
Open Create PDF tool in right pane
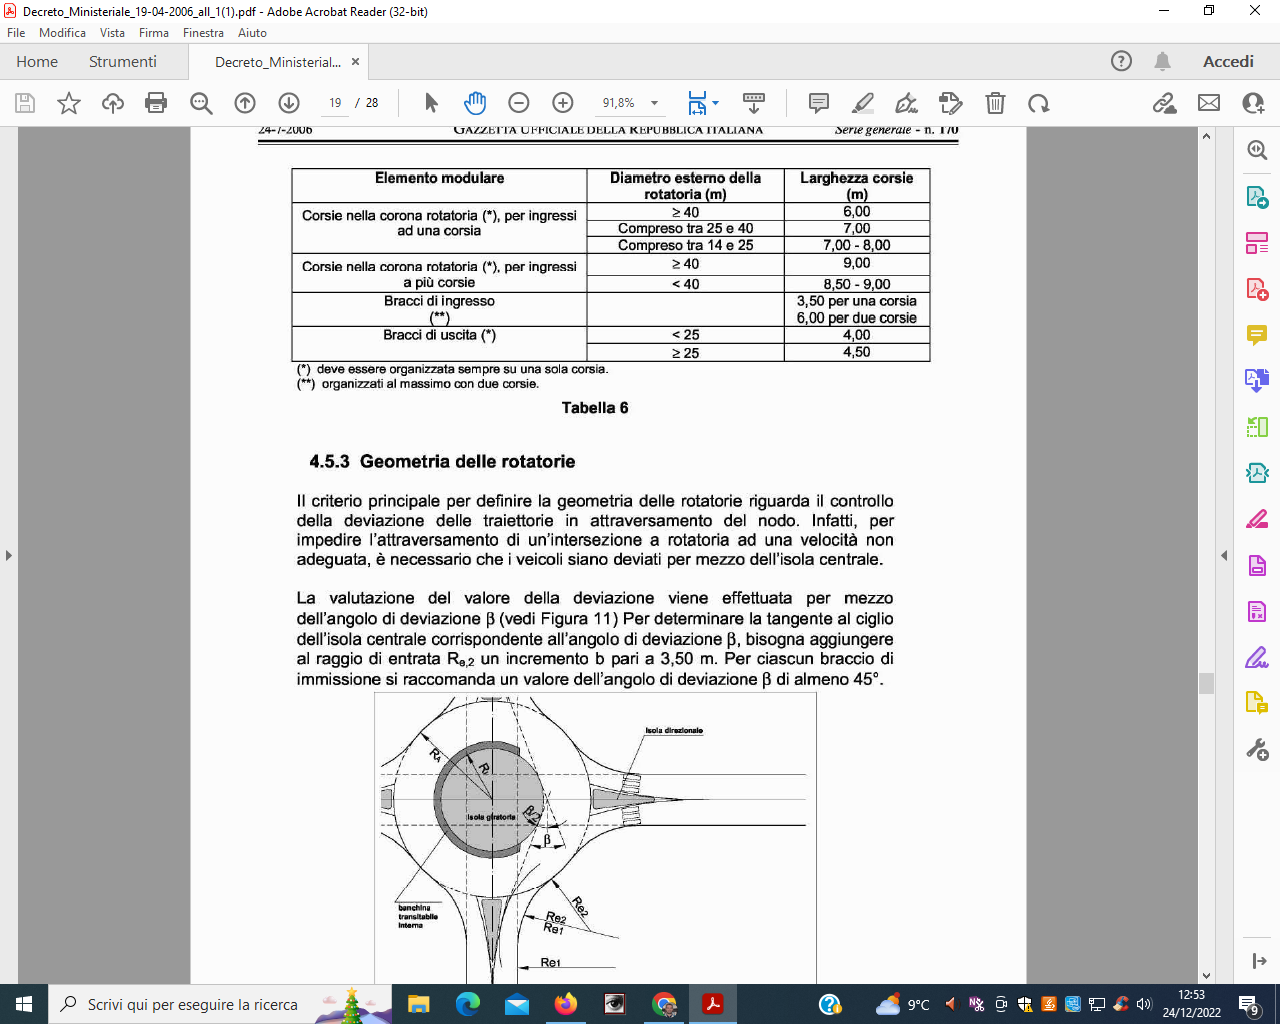1257,288
